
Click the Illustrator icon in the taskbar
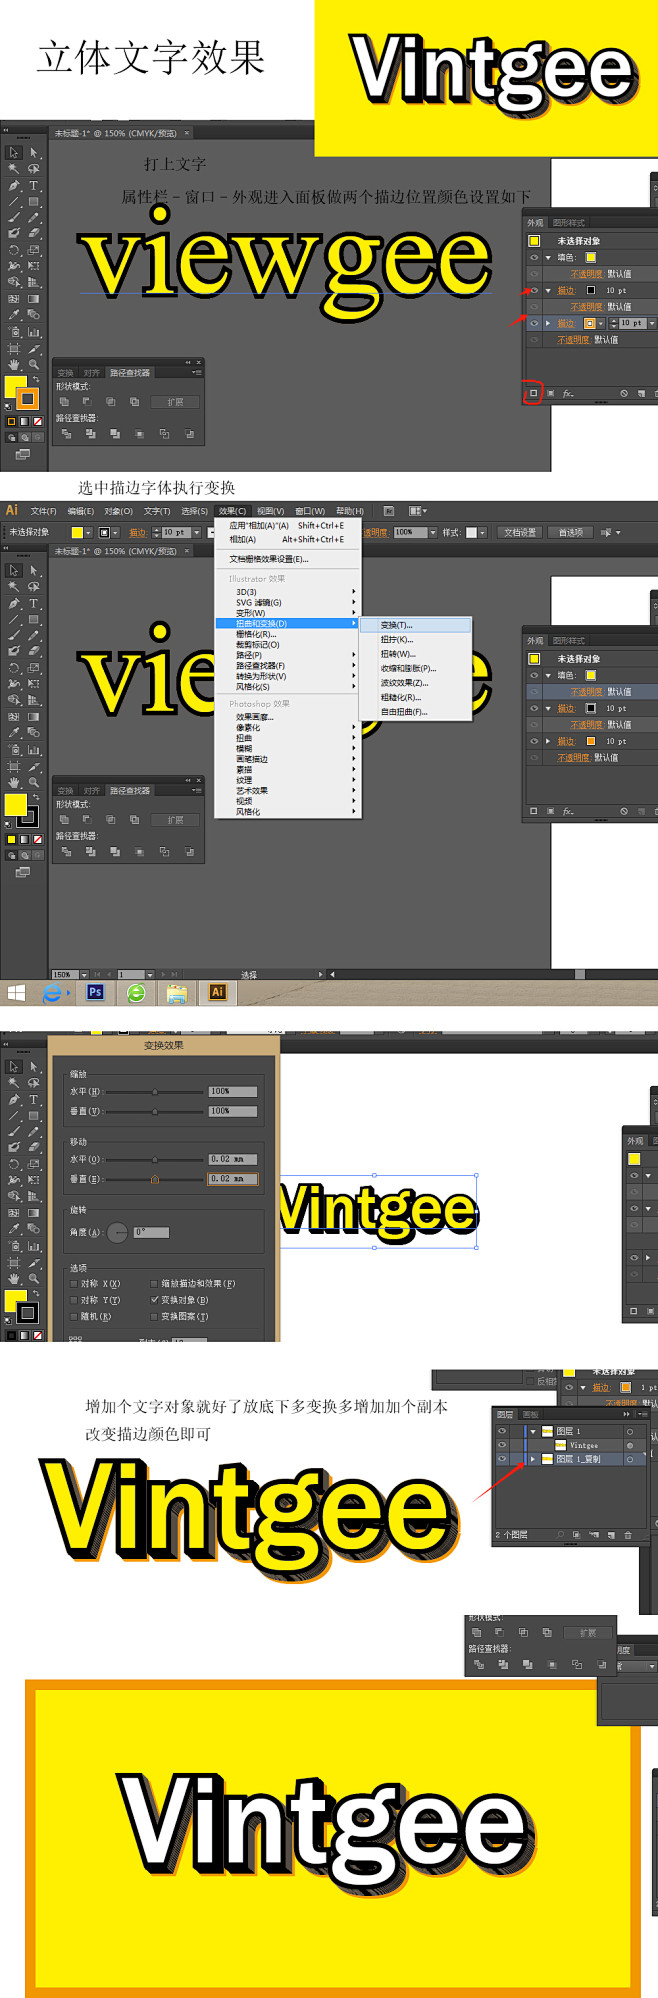coord(217,992)
